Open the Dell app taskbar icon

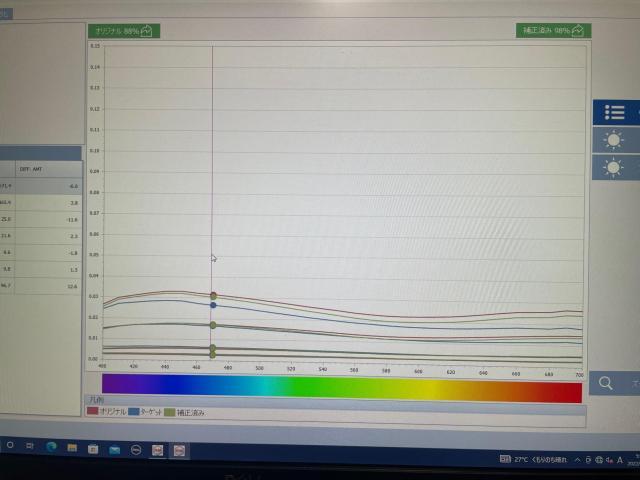[x=136, y=450]
